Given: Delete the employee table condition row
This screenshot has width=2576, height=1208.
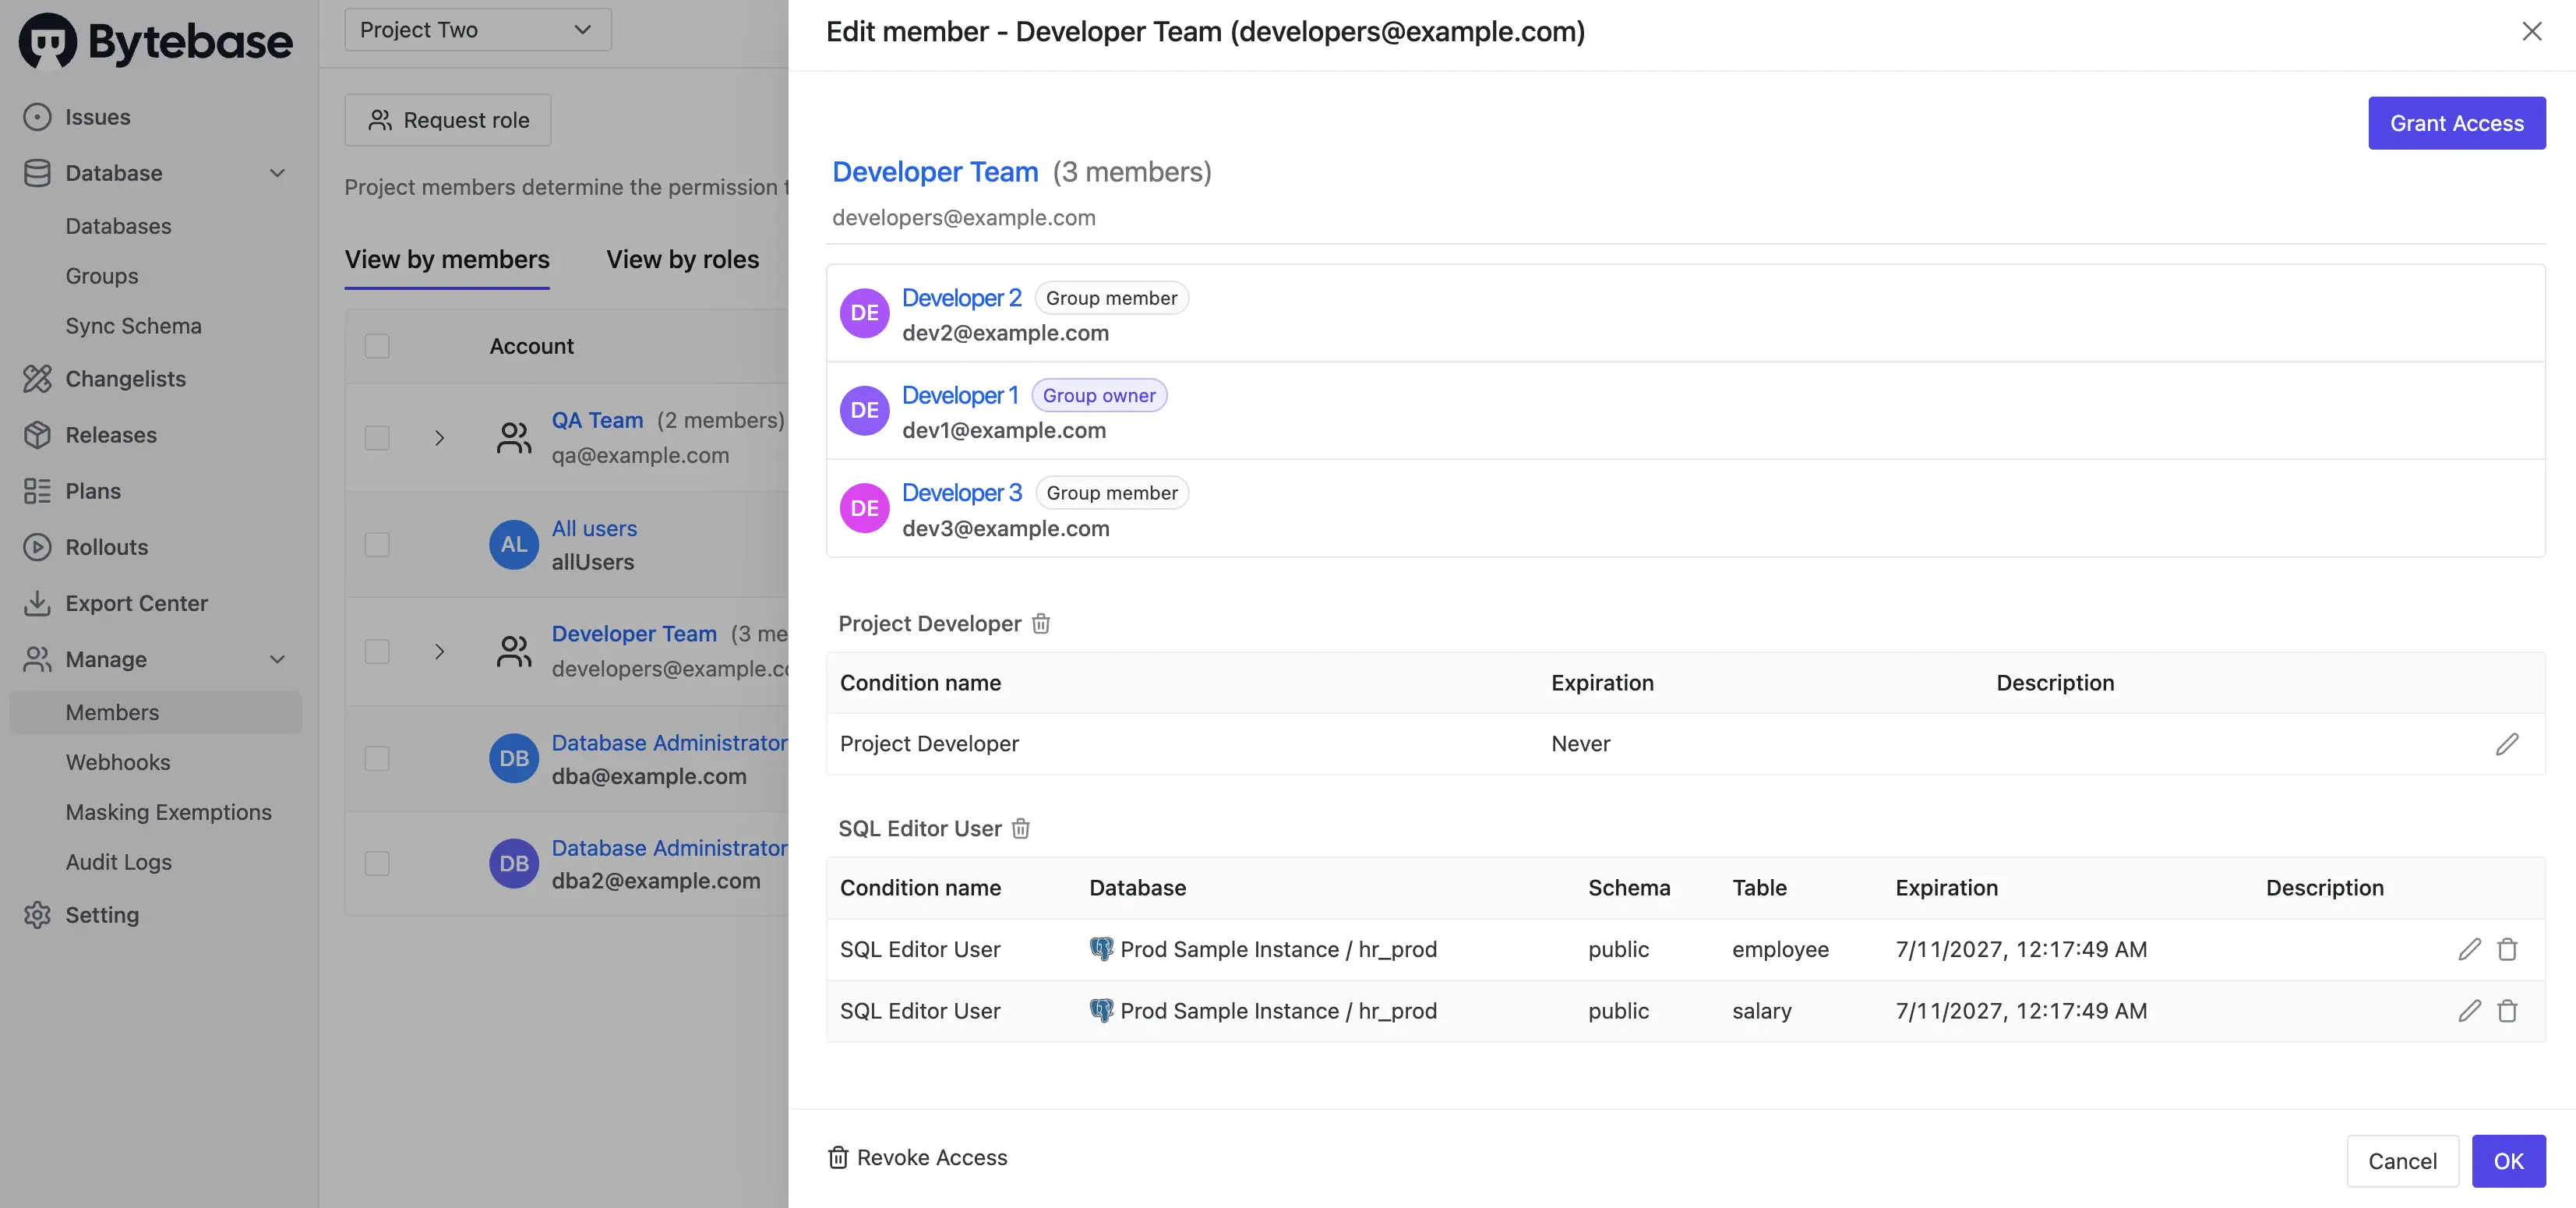Looking at the screenshot, I should (2507, 949).
